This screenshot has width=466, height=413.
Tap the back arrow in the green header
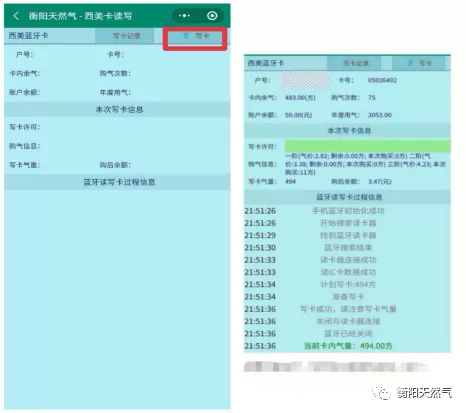(16, 16)
